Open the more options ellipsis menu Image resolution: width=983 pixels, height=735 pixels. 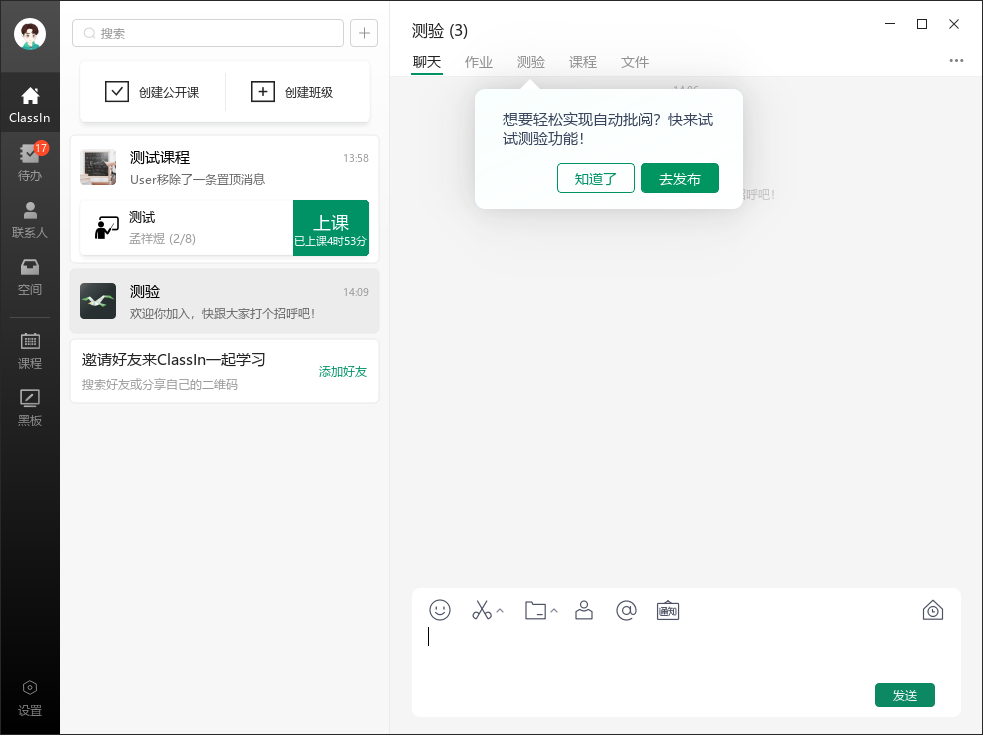point(956,61)
